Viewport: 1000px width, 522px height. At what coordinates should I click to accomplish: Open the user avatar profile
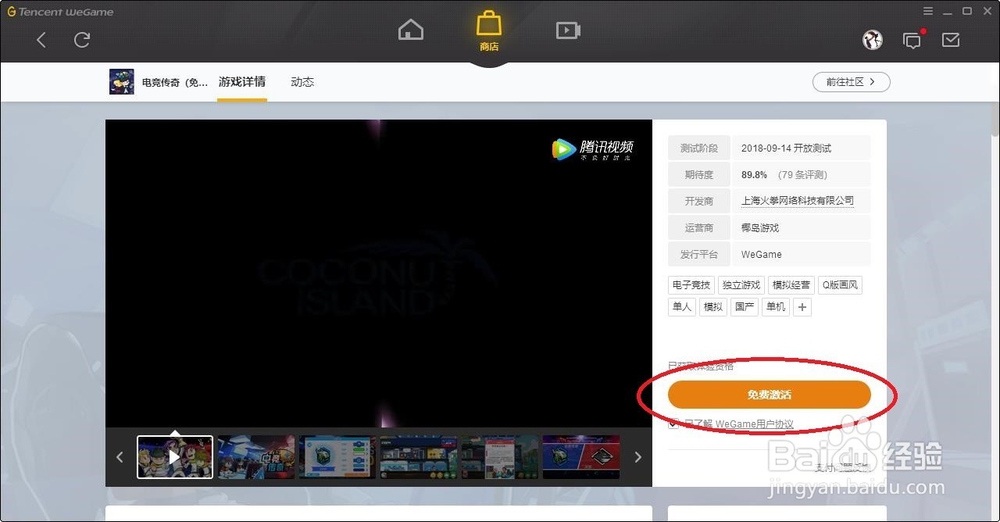coord(872,40)
